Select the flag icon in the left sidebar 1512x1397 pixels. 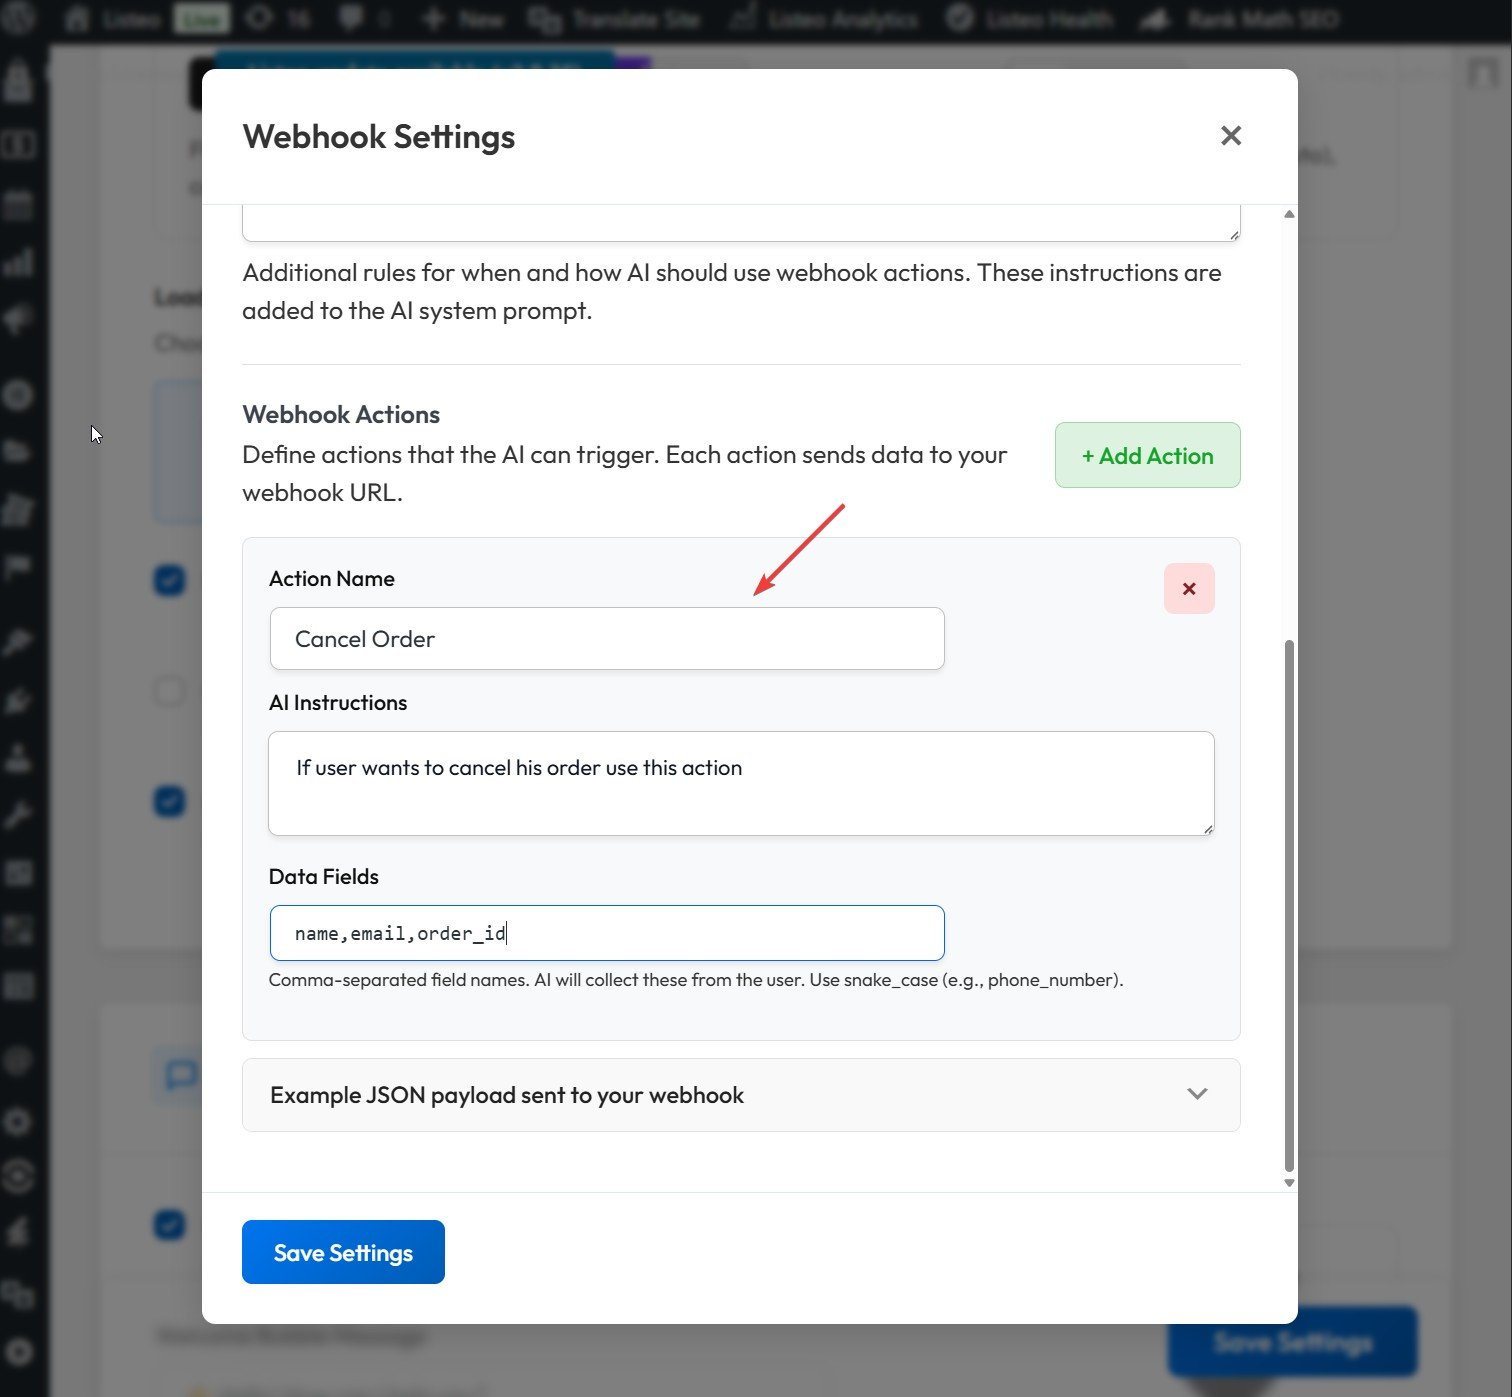coord(18,568)
